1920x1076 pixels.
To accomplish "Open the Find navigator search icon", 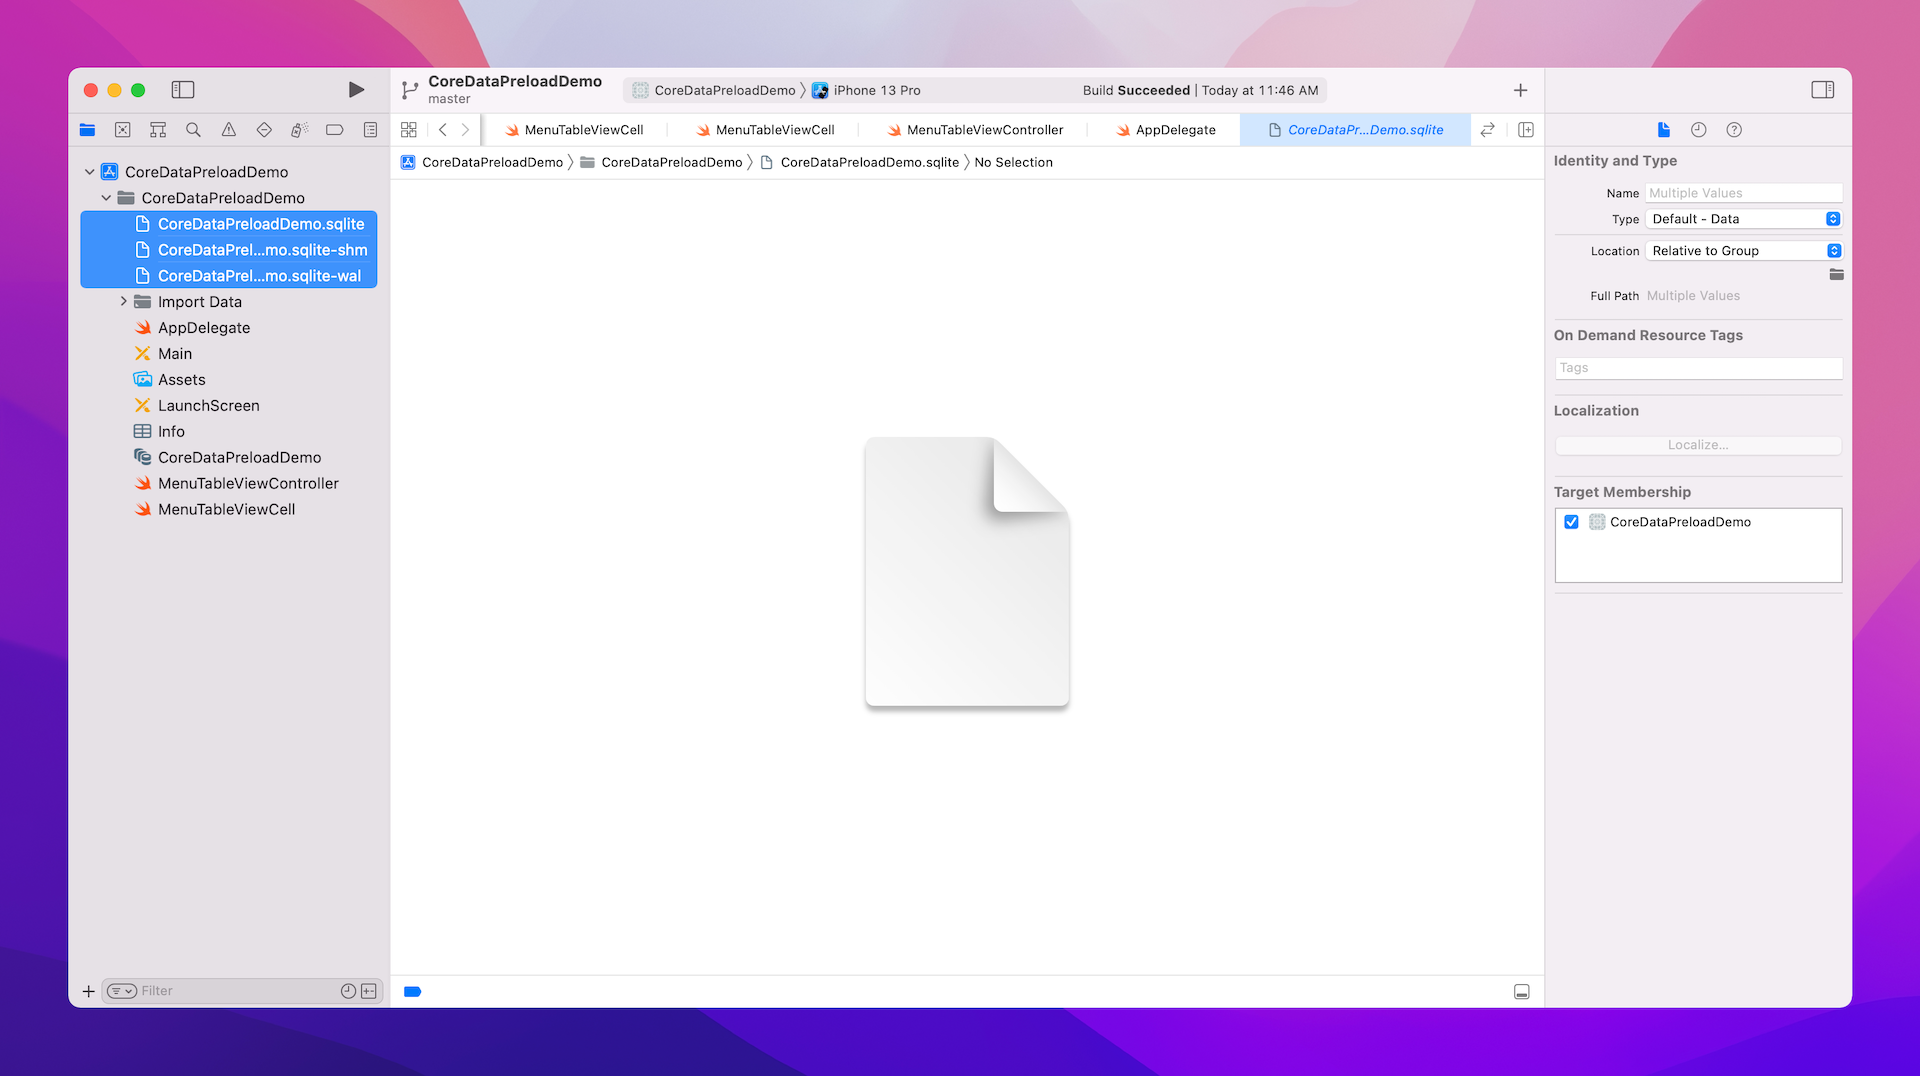I will [x=193, y=130].
